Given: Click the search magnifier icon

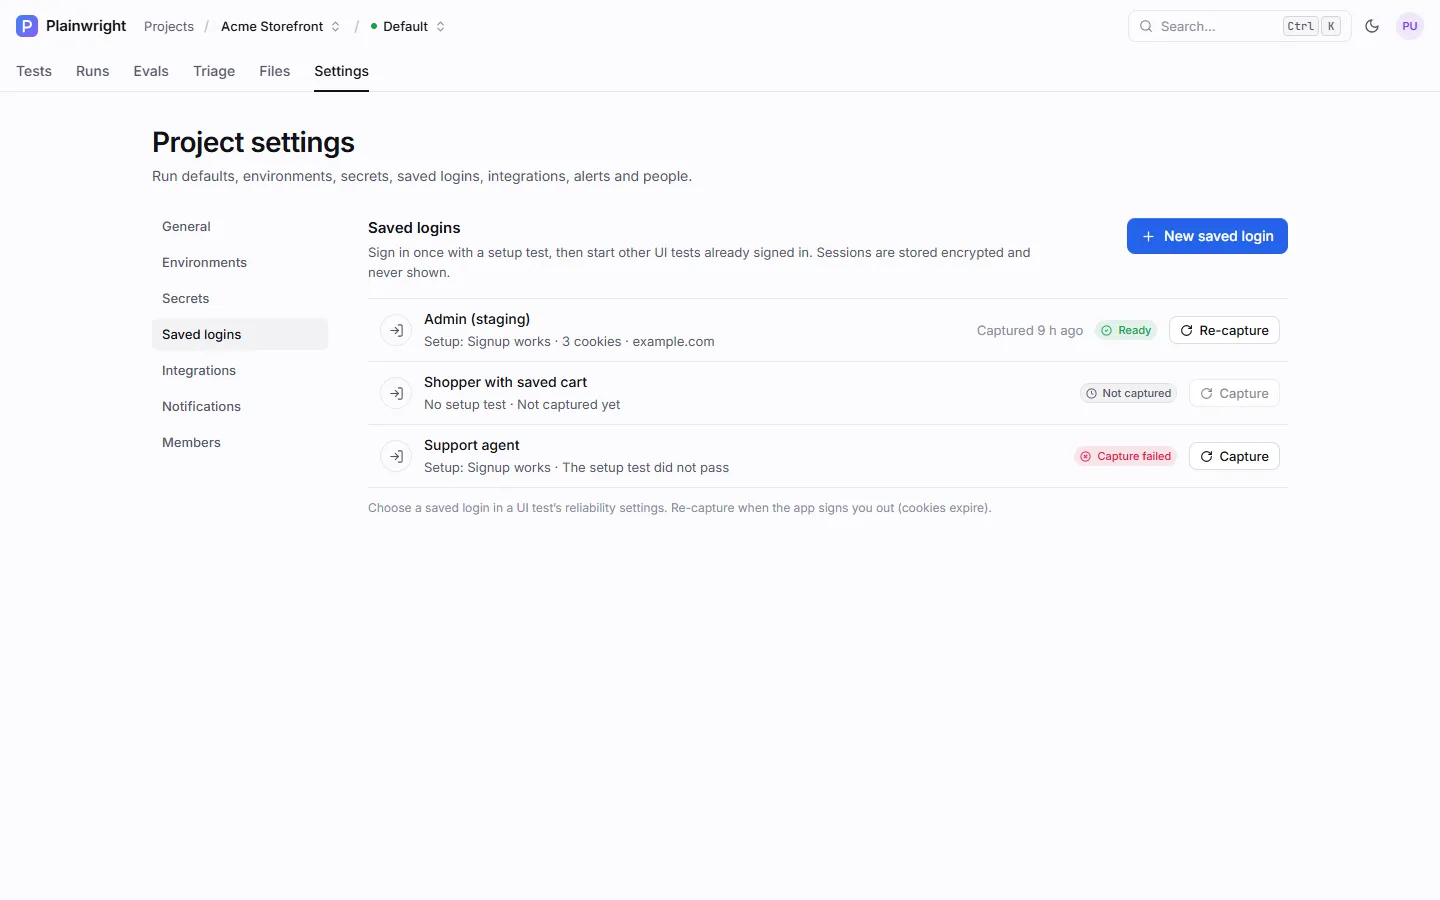Looking at the screenshot, I should [x=1146, y=26].
